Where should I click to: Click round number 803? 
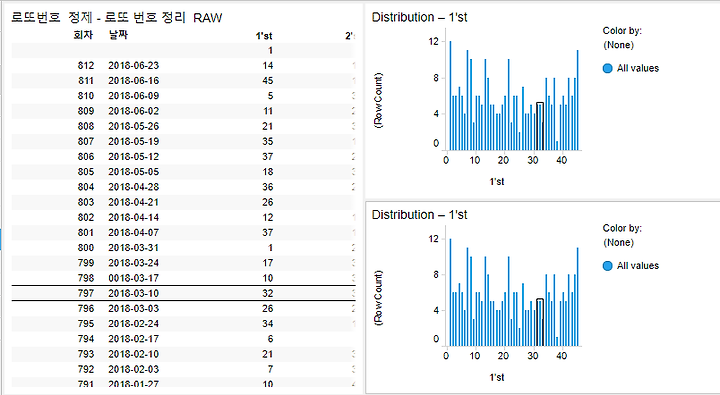pos(86,202)
